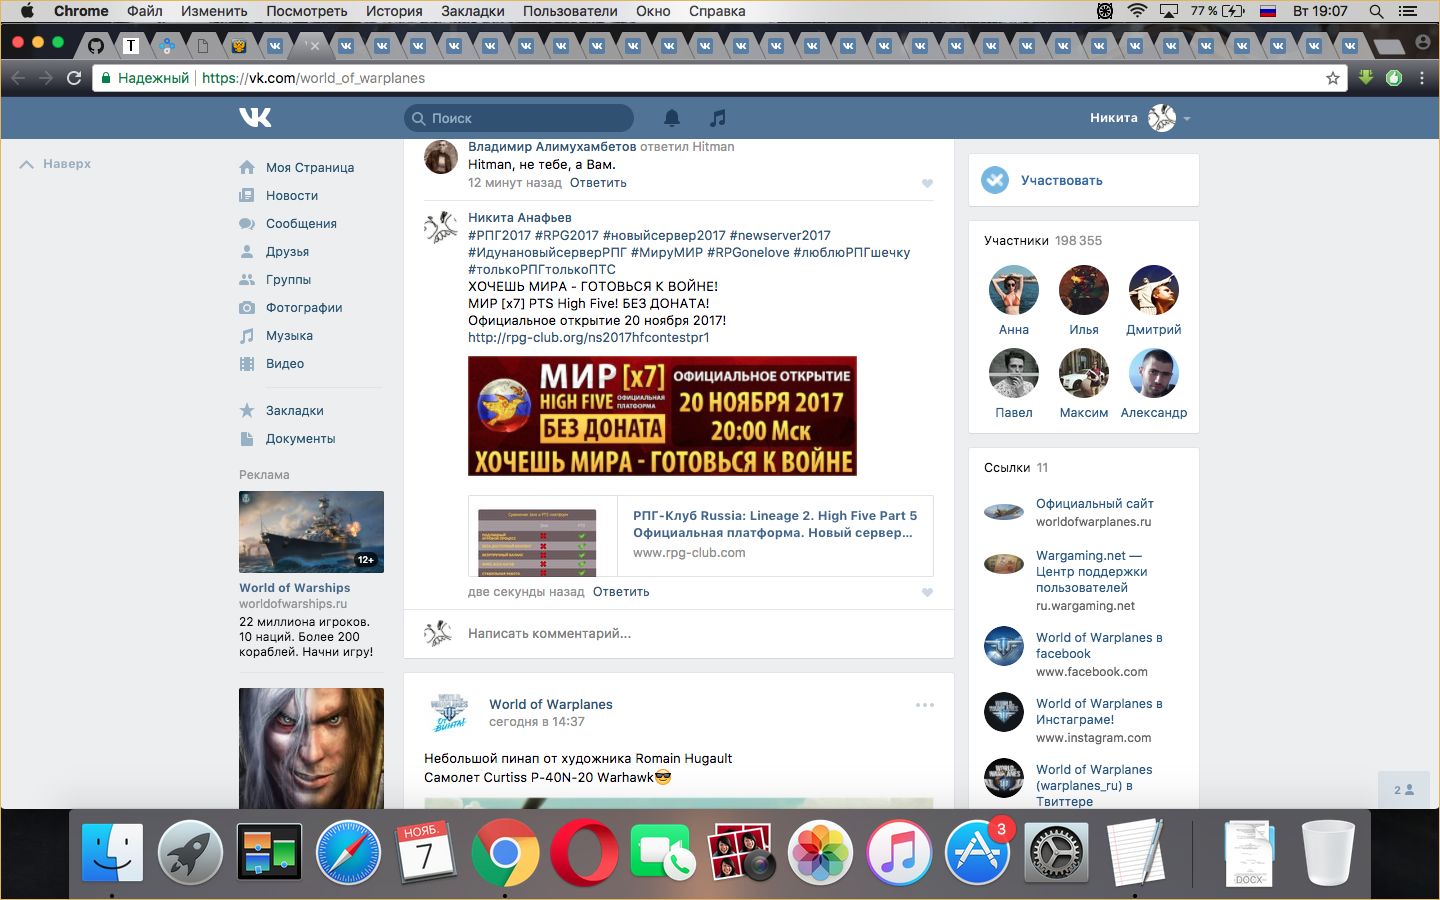Open the App Store in the Dock
Viewport: 1440px width, 900px height.
point(976,853)
